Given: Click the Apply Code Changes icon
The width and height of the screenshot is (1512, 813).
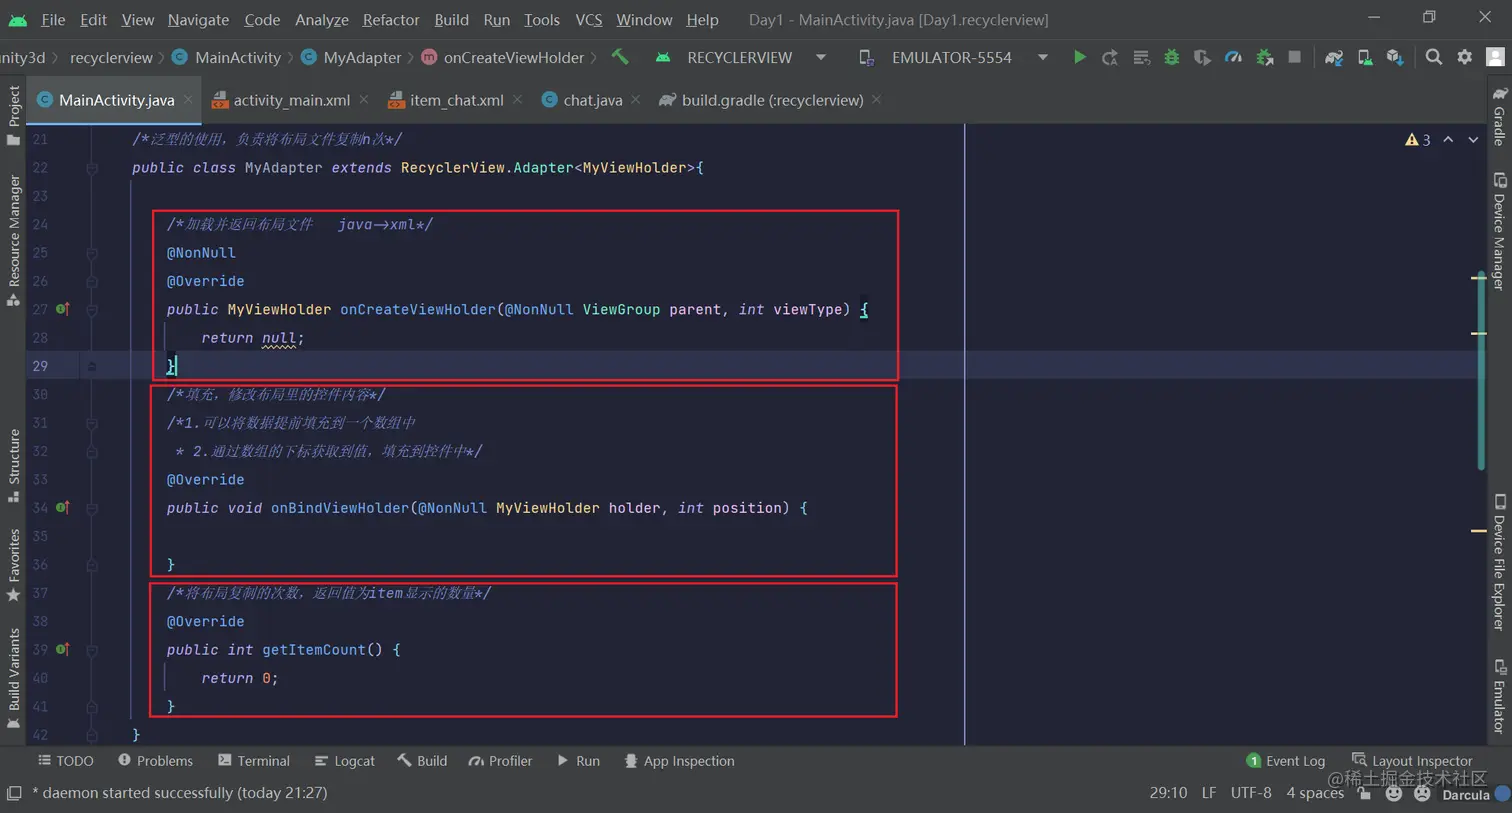Looking at the screenshot, I should [x=1141, y=58].
